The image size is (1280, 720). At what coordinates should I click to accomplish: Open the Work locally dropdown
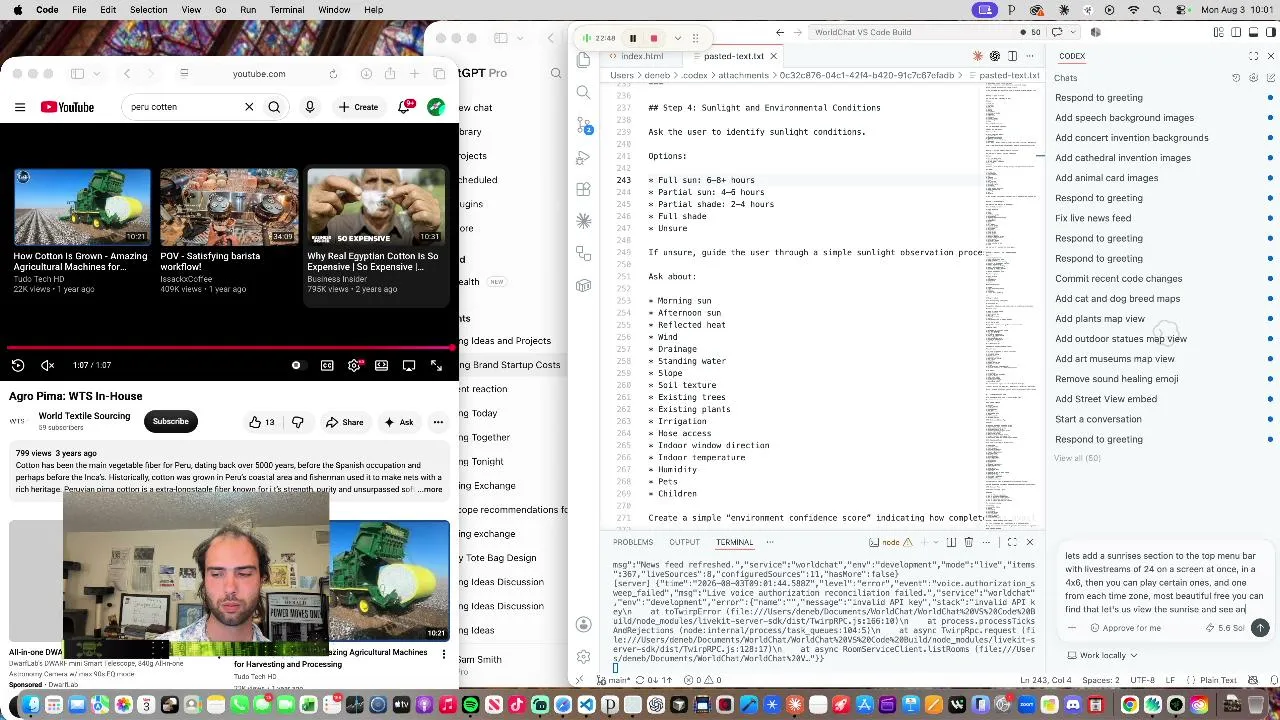1102,655
